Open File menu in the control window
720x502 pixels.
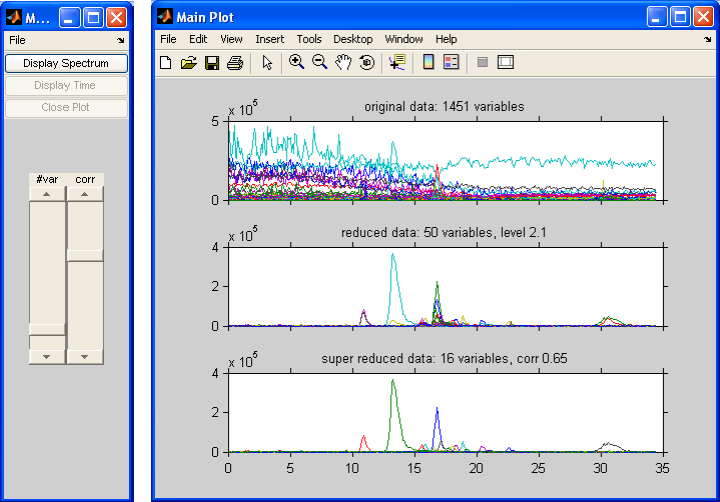[x=17, y=40]
